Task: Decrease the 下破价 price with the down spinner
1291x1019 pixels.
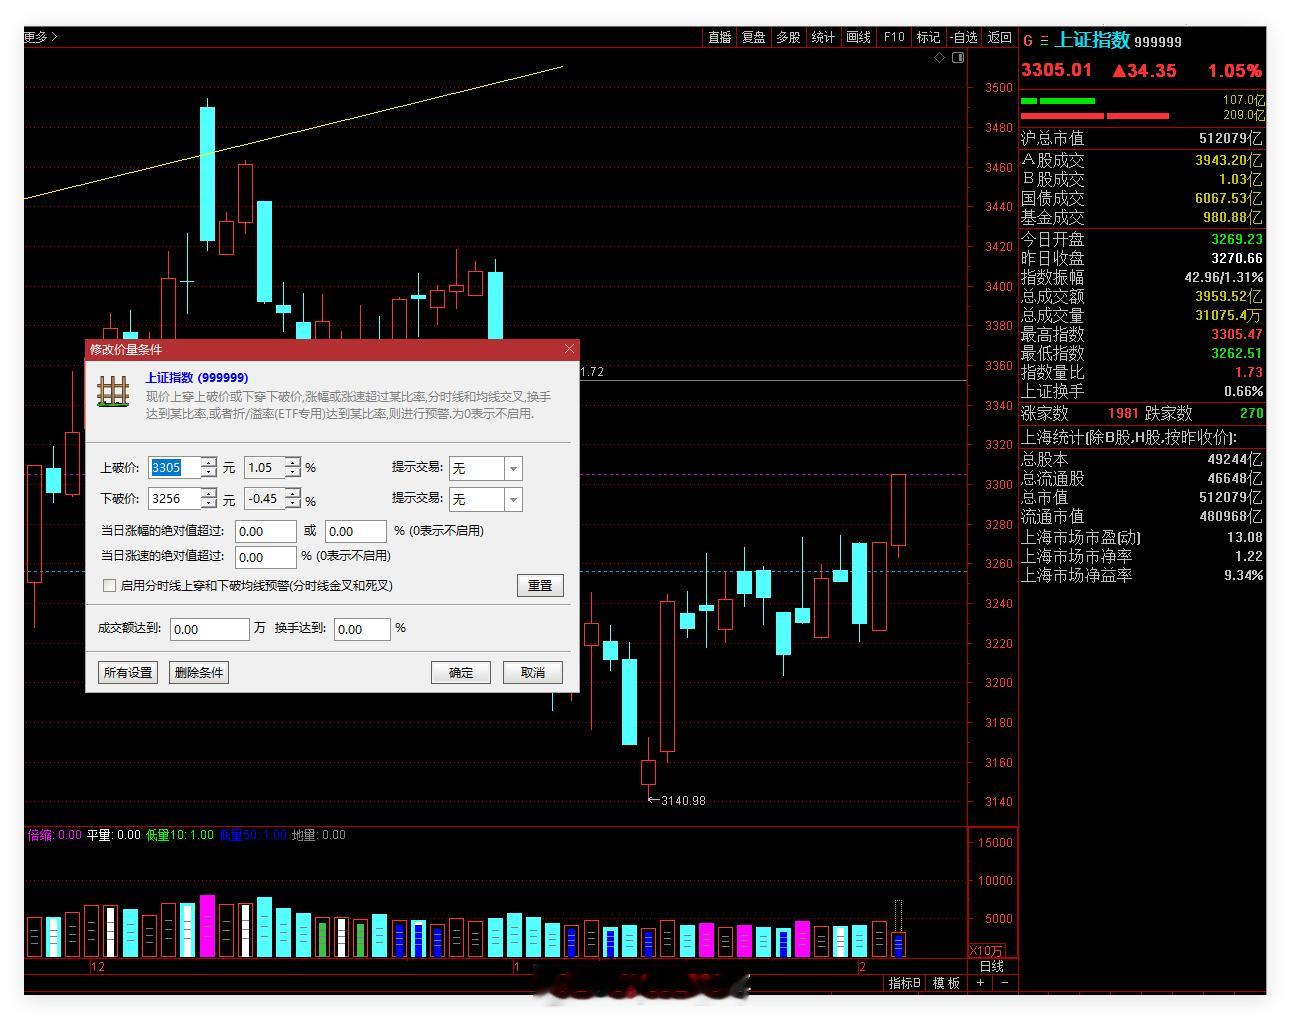Action: click(208, 504)
